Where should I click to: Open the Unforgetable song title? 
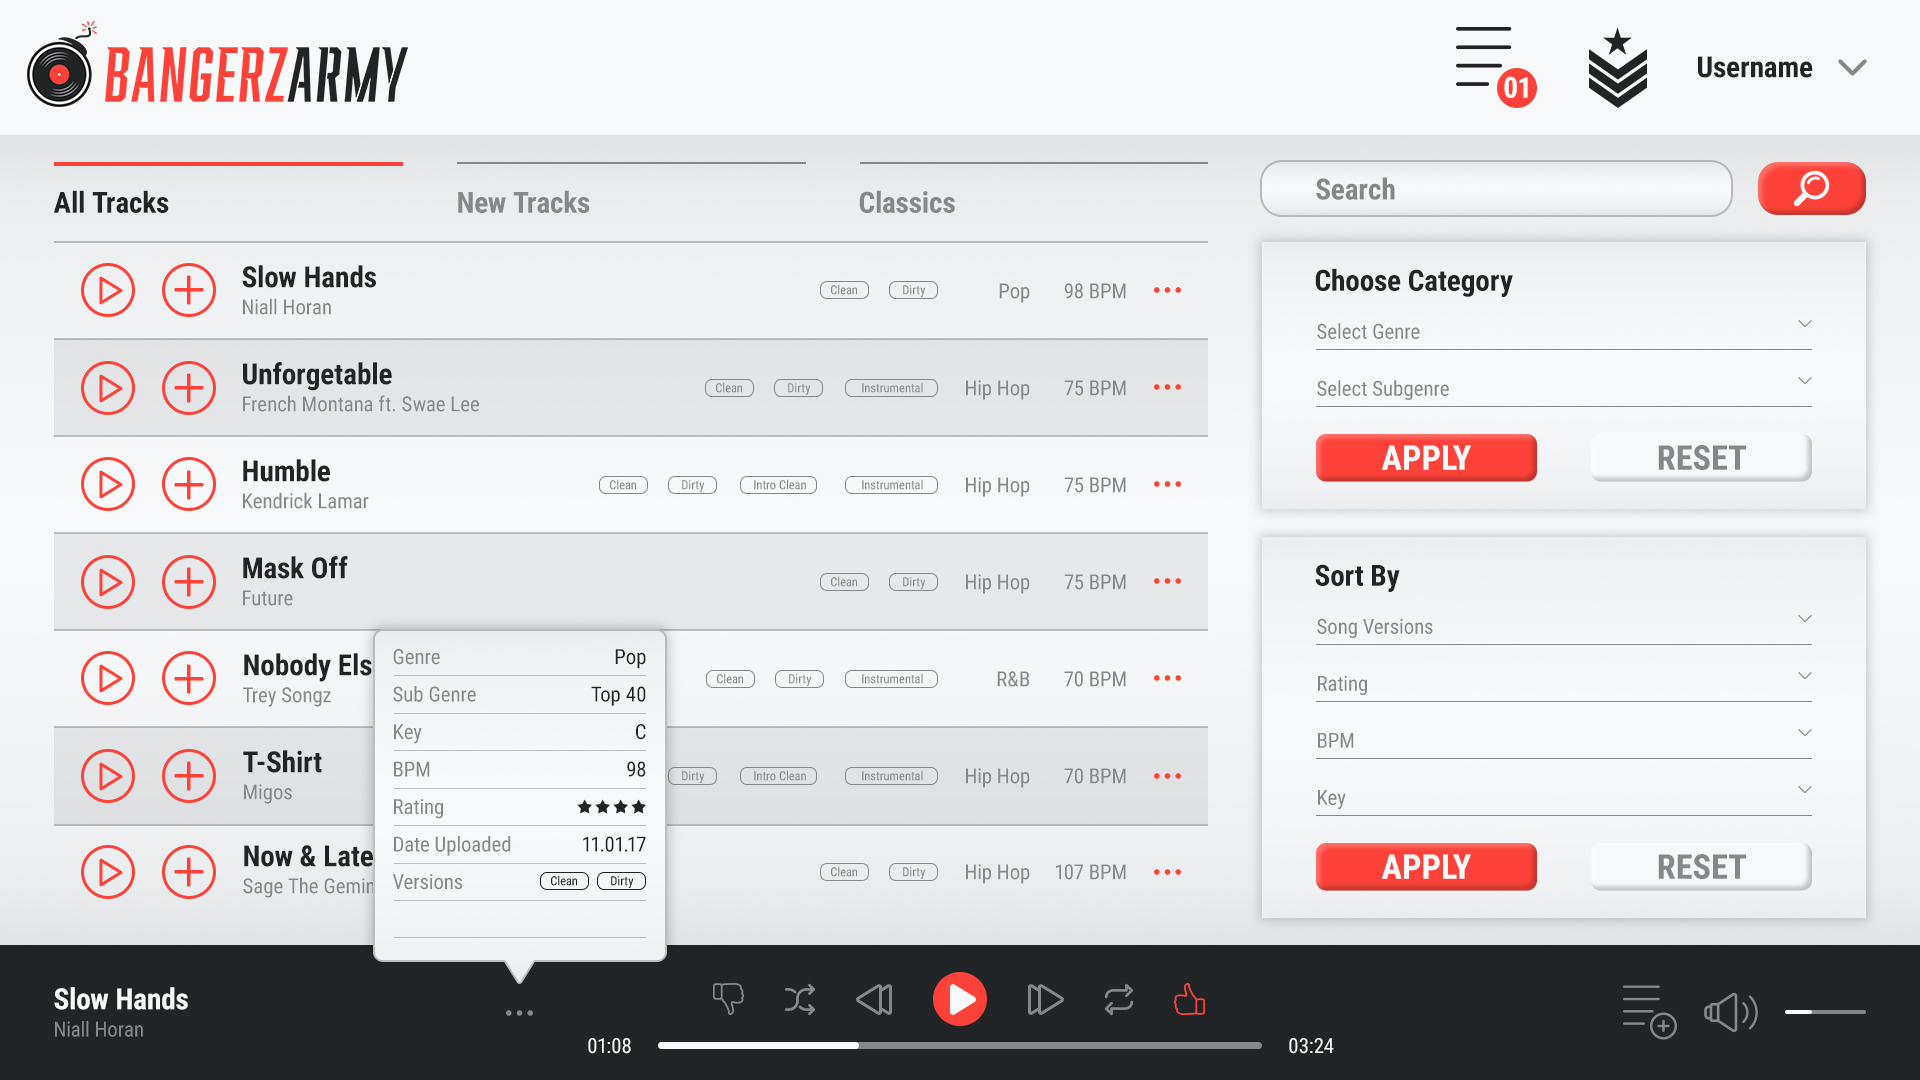point(317,374)
